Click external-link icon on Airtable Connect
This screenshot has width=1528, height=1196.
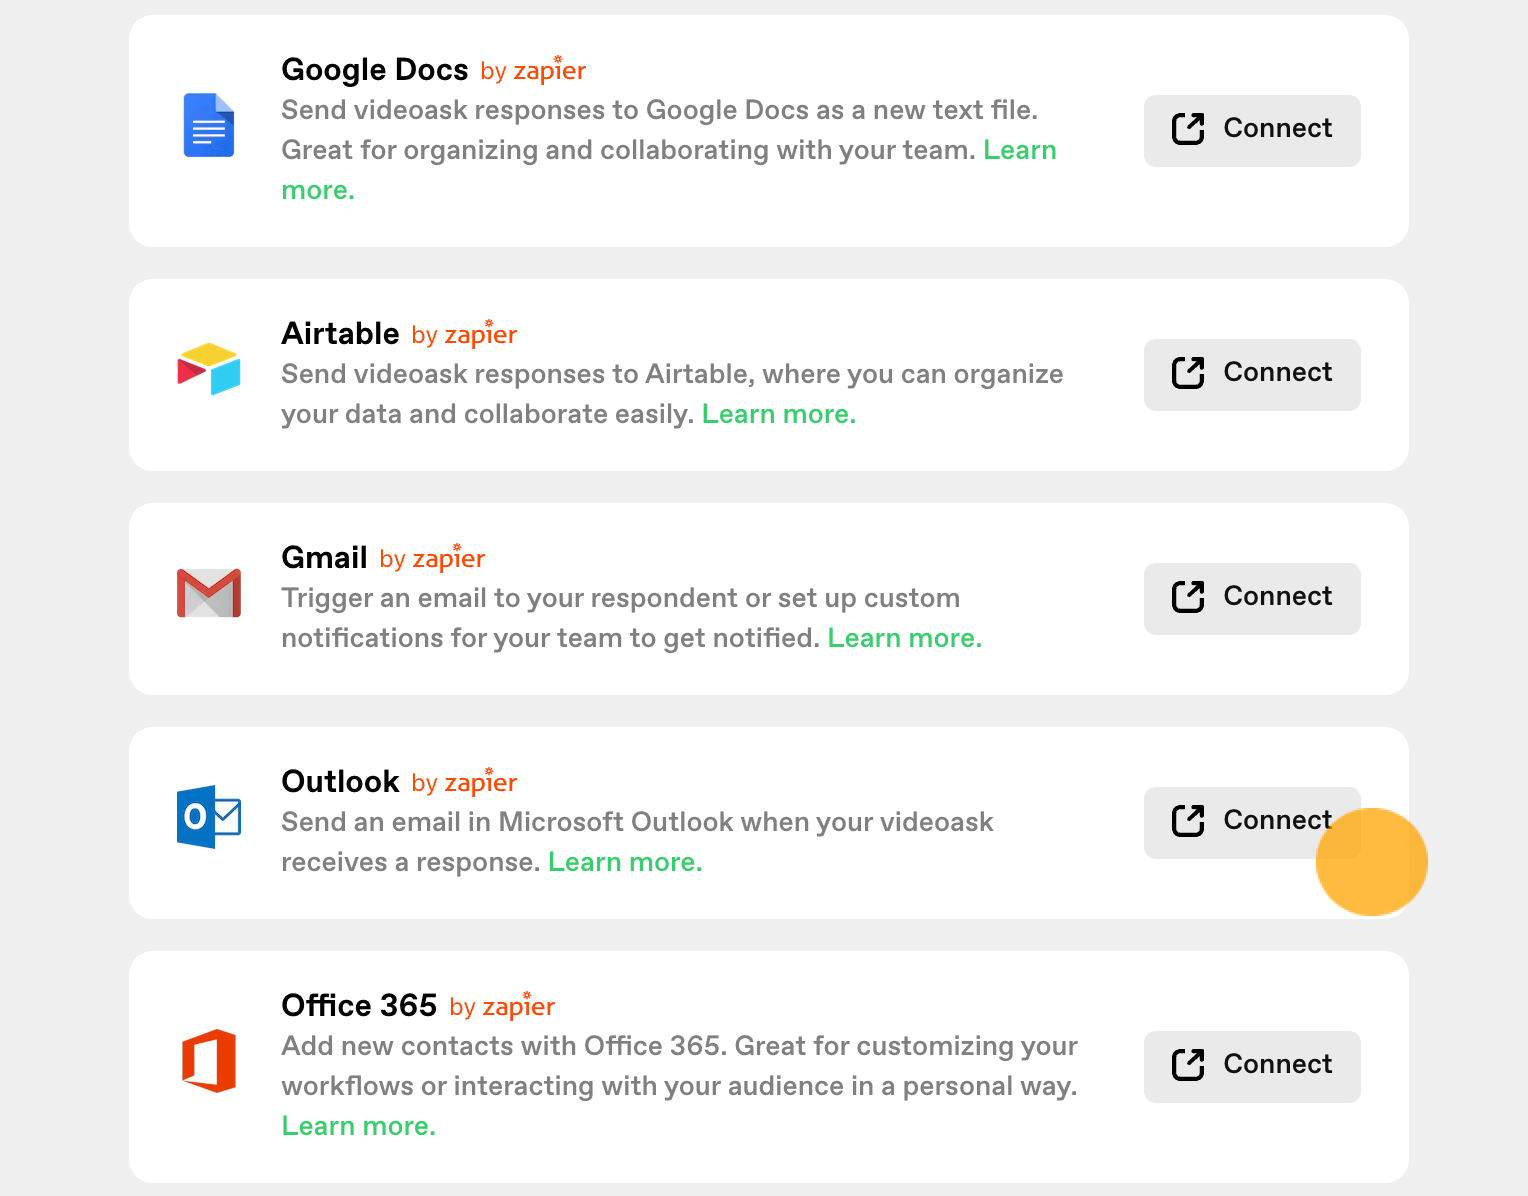tap(1188, 373)
